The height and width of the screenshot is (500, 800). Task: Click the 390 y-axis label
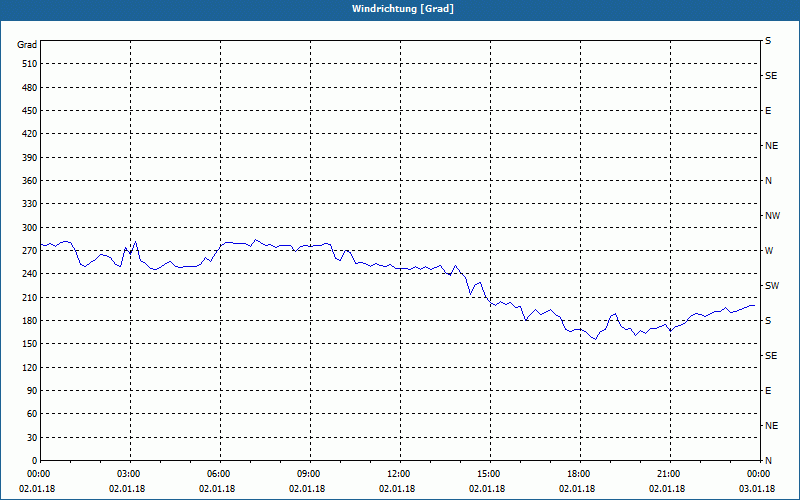click(30, 157)
